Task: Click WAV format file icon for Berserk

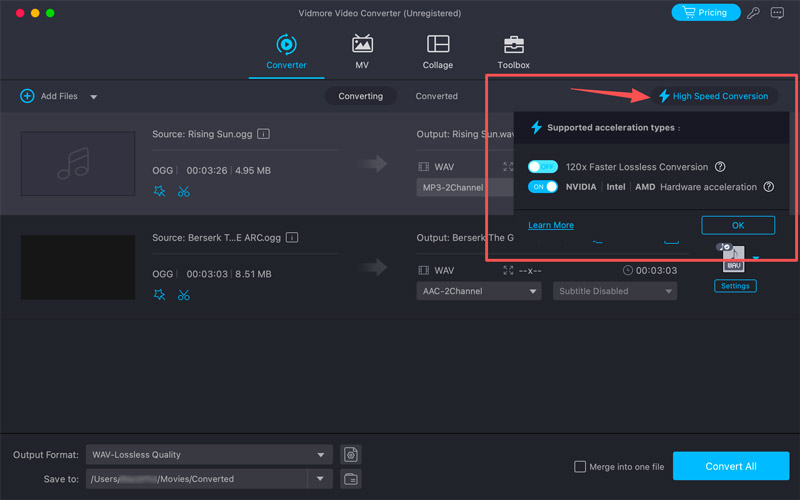Action: 733,259
